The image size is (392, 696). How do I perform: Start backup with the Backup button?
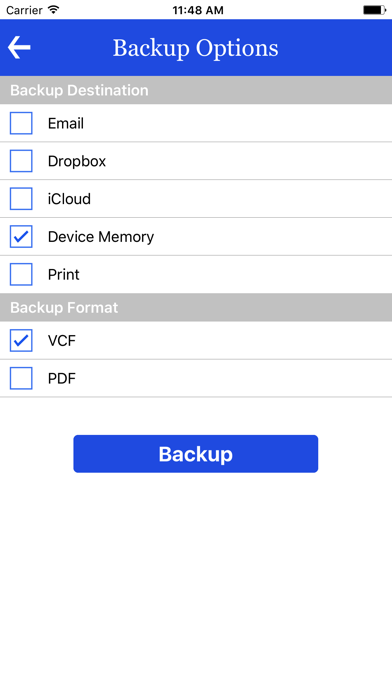196,454
